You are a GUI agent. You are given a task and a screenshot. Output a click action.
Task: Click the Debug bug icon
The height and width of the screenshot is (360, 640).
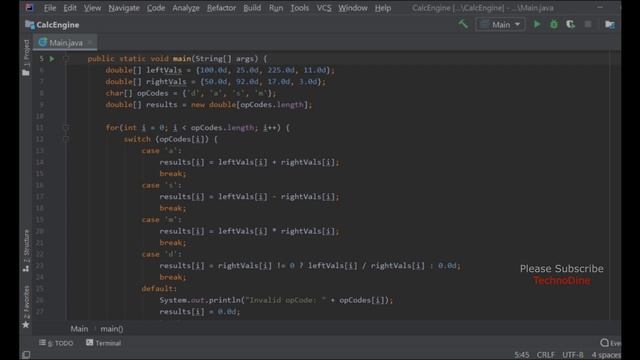[x=554, y=24]
